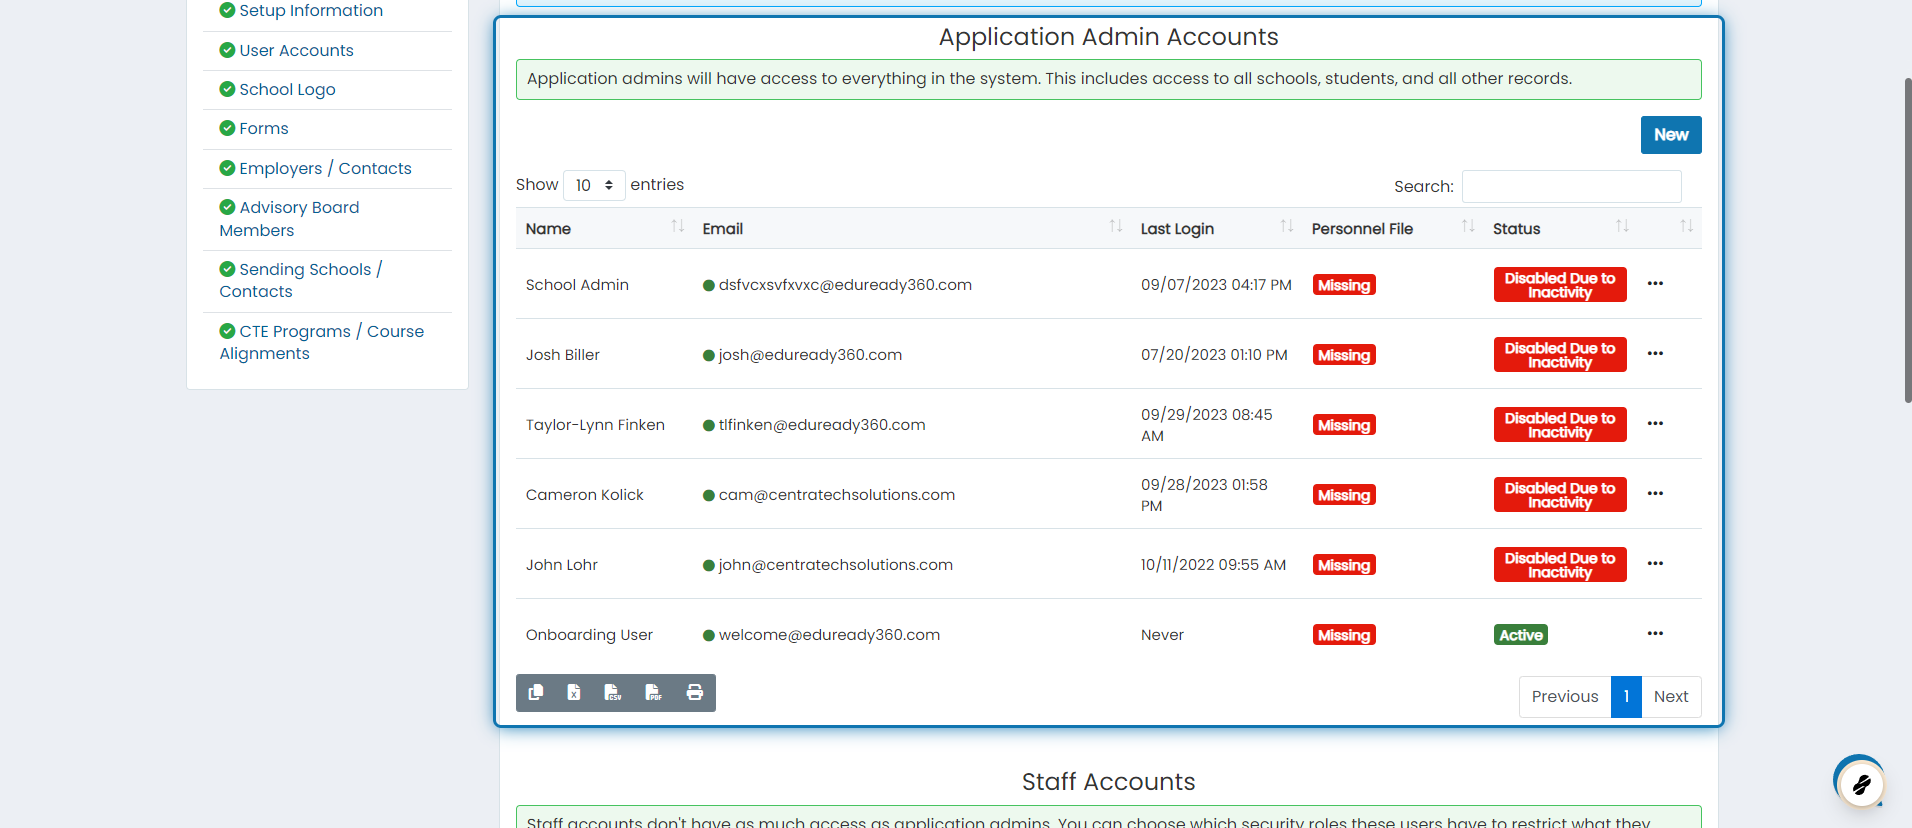
Task: Click the green checkmark beside Sending Schools
Action: point(227,269)
